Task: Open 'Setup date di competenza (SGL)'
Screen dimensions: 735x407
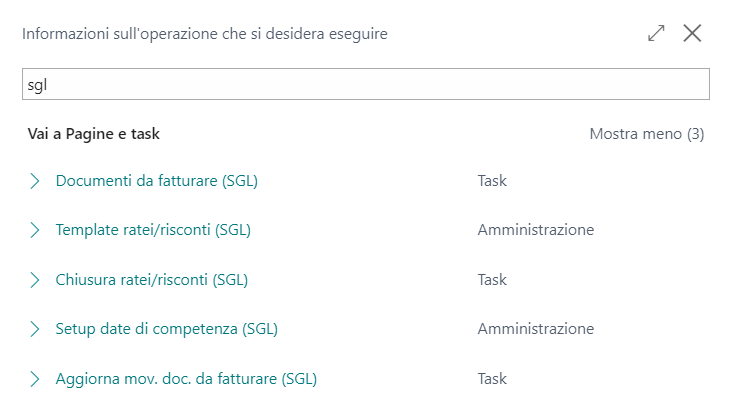Action: click(x=167, y=329)
